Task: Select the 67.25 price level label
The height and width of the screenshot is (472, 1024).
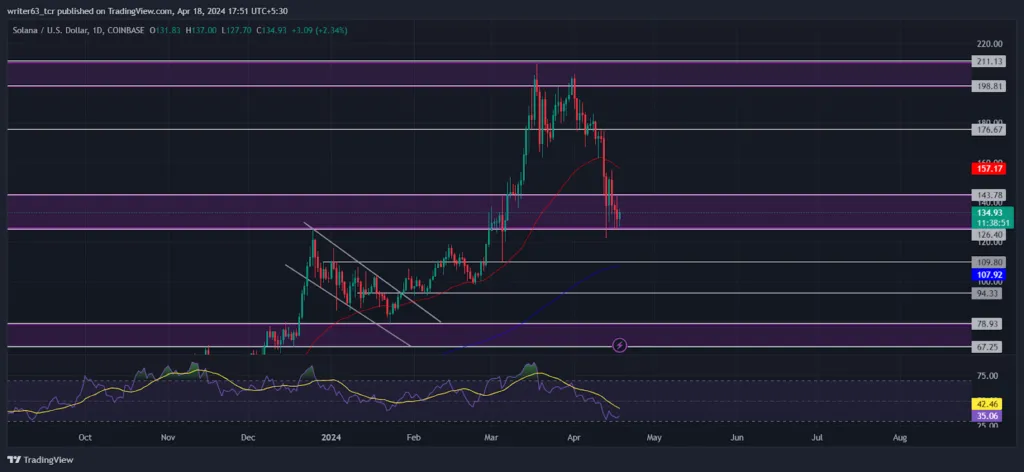Action: 985,347
